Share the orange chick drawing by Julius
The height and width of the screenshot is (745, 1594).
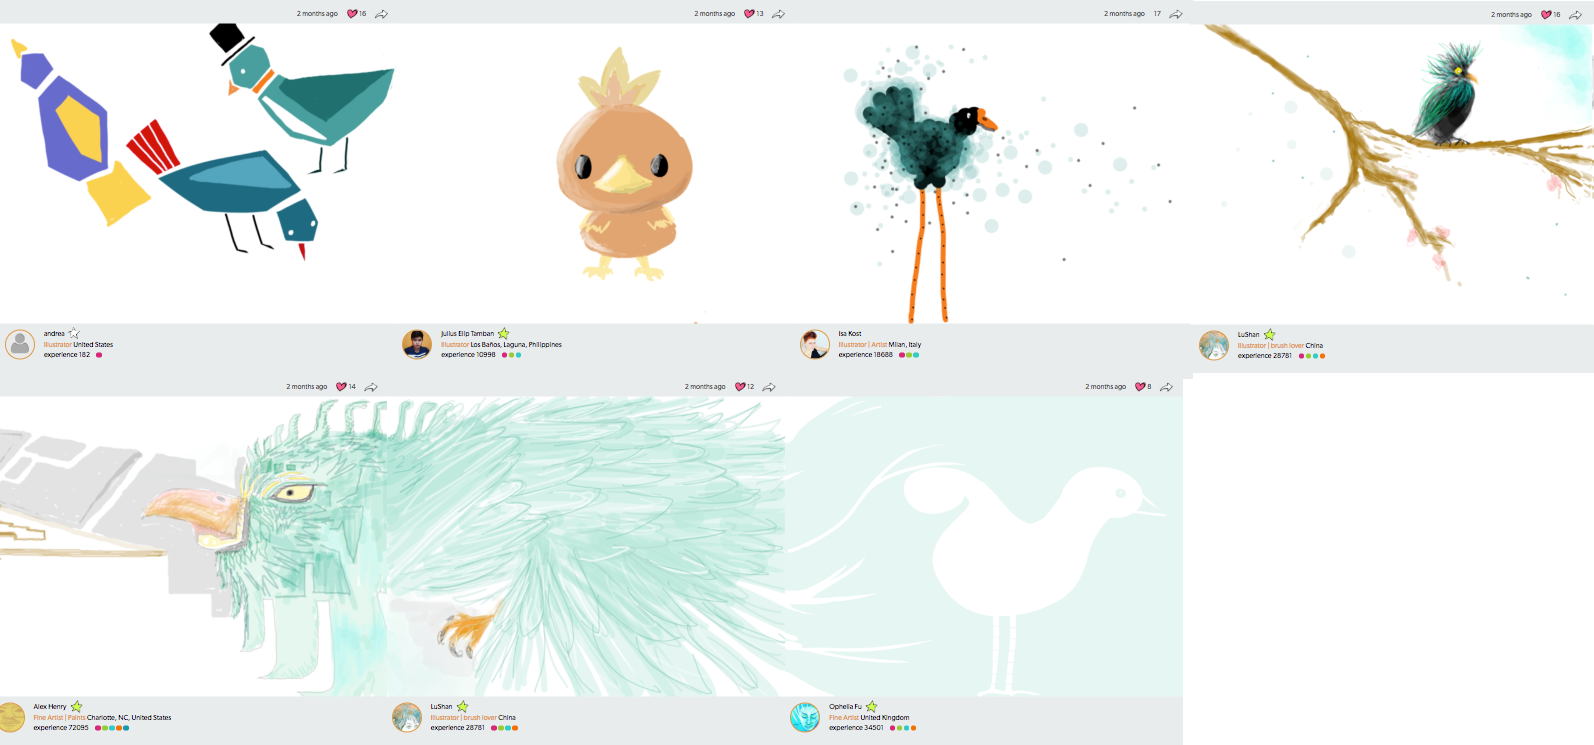(x=778, y=14)
